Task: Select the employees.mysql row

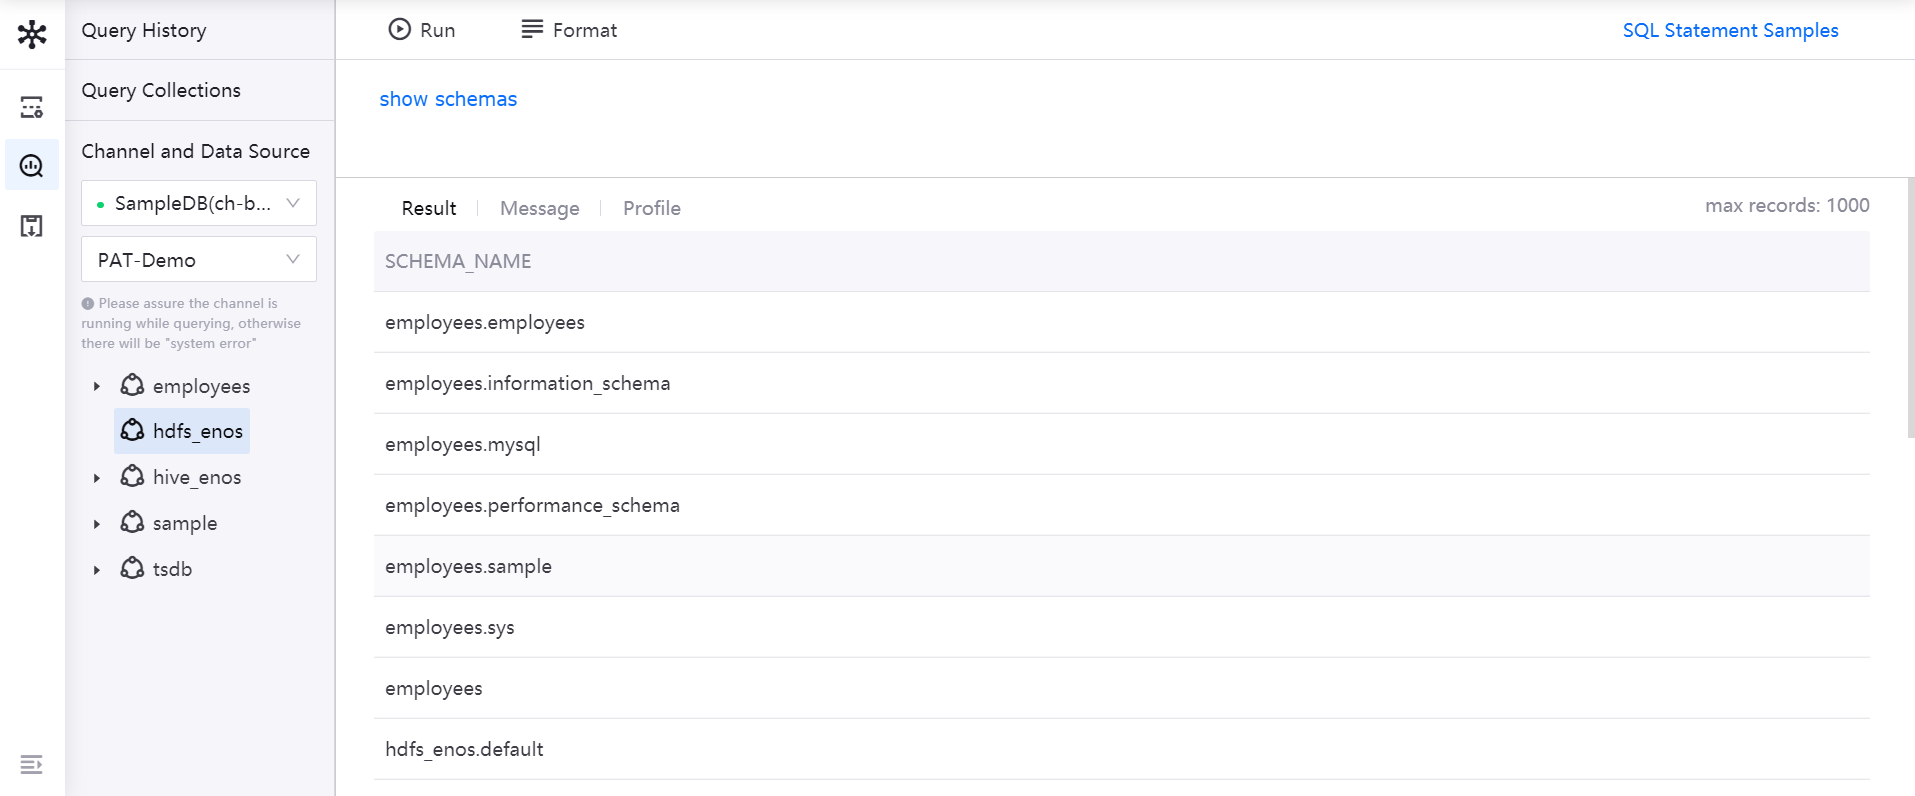Action: 1122,444
